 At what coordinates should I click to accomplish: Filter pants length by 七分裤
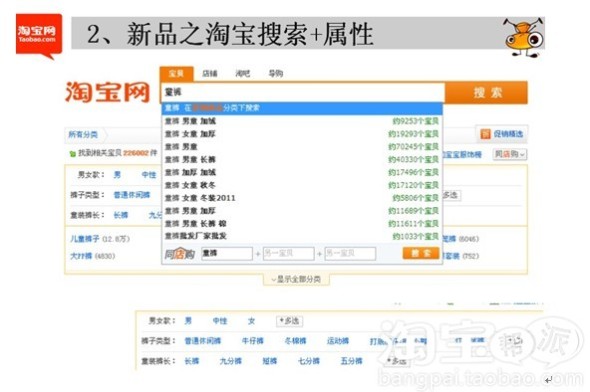(309, 361)
